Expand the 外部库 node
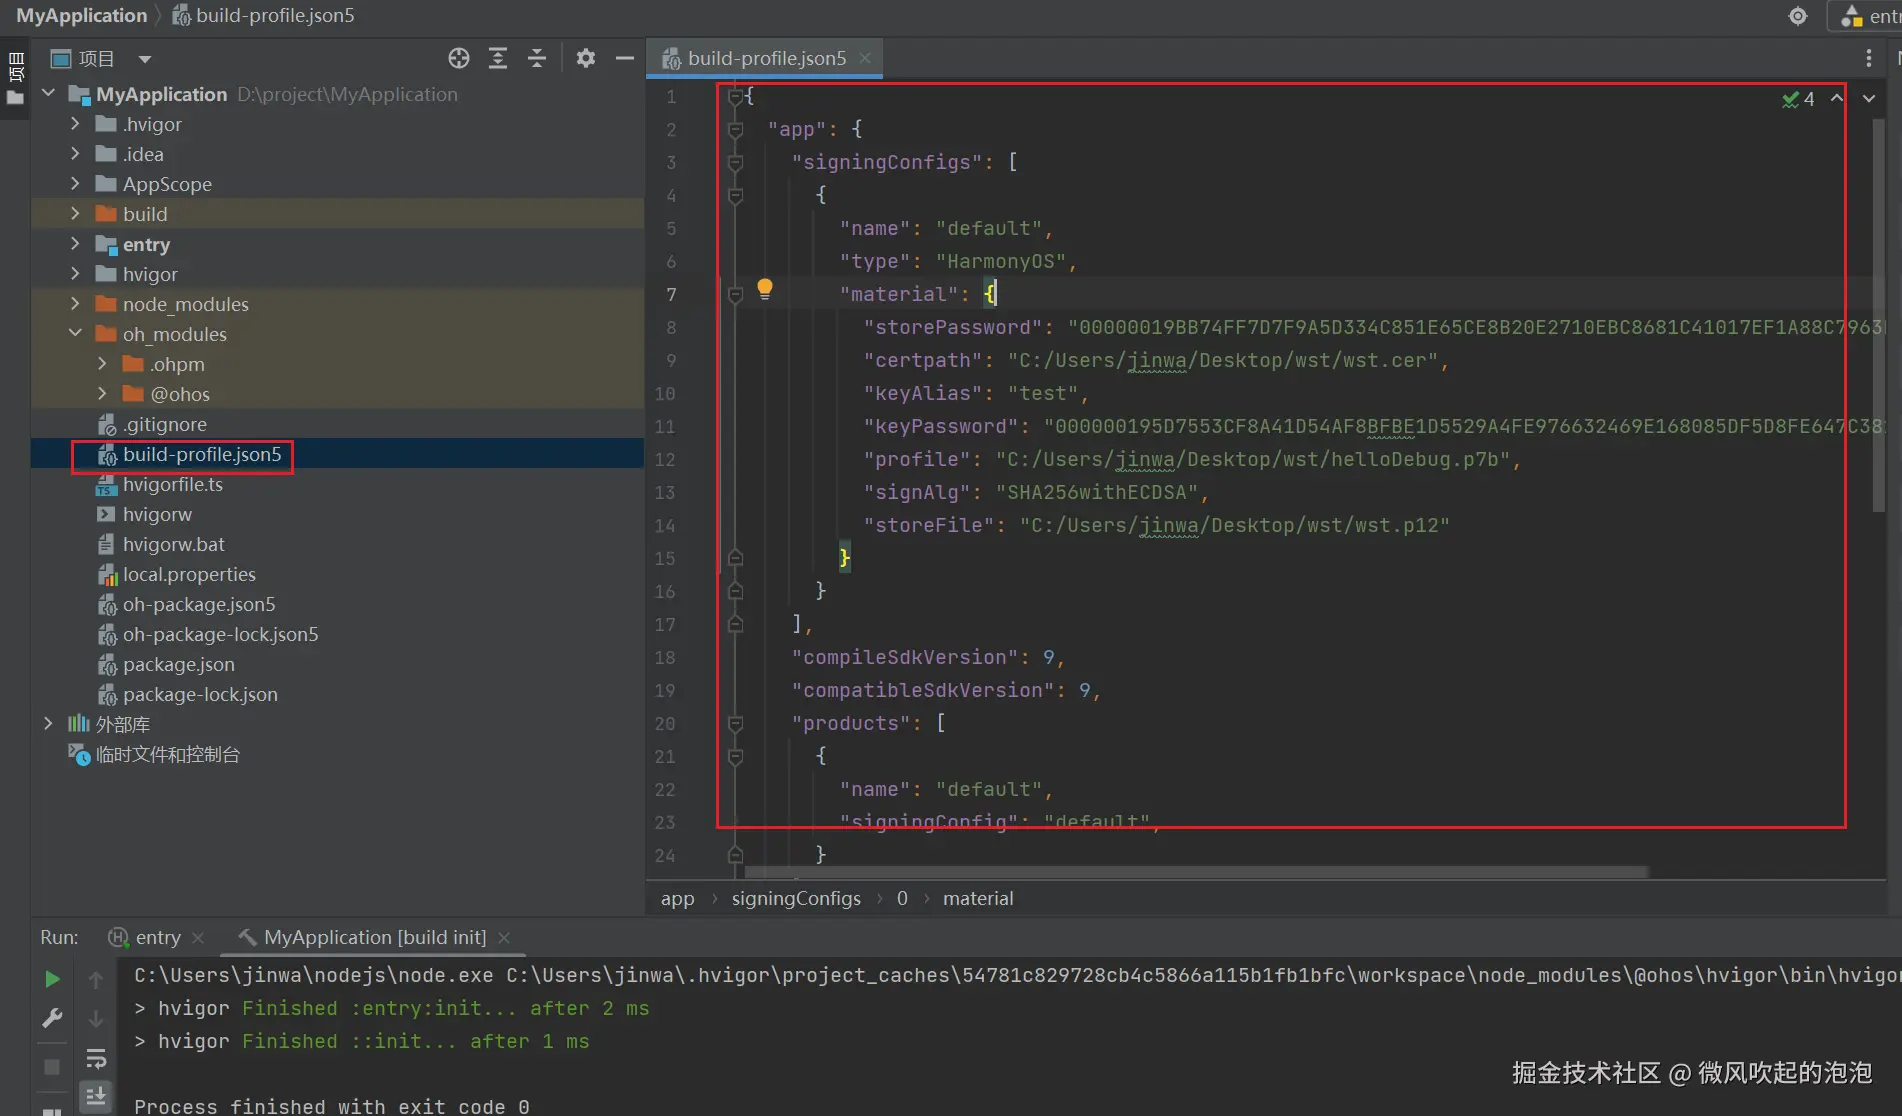This screenshot has height=1116, width=1902. [48, 723]
